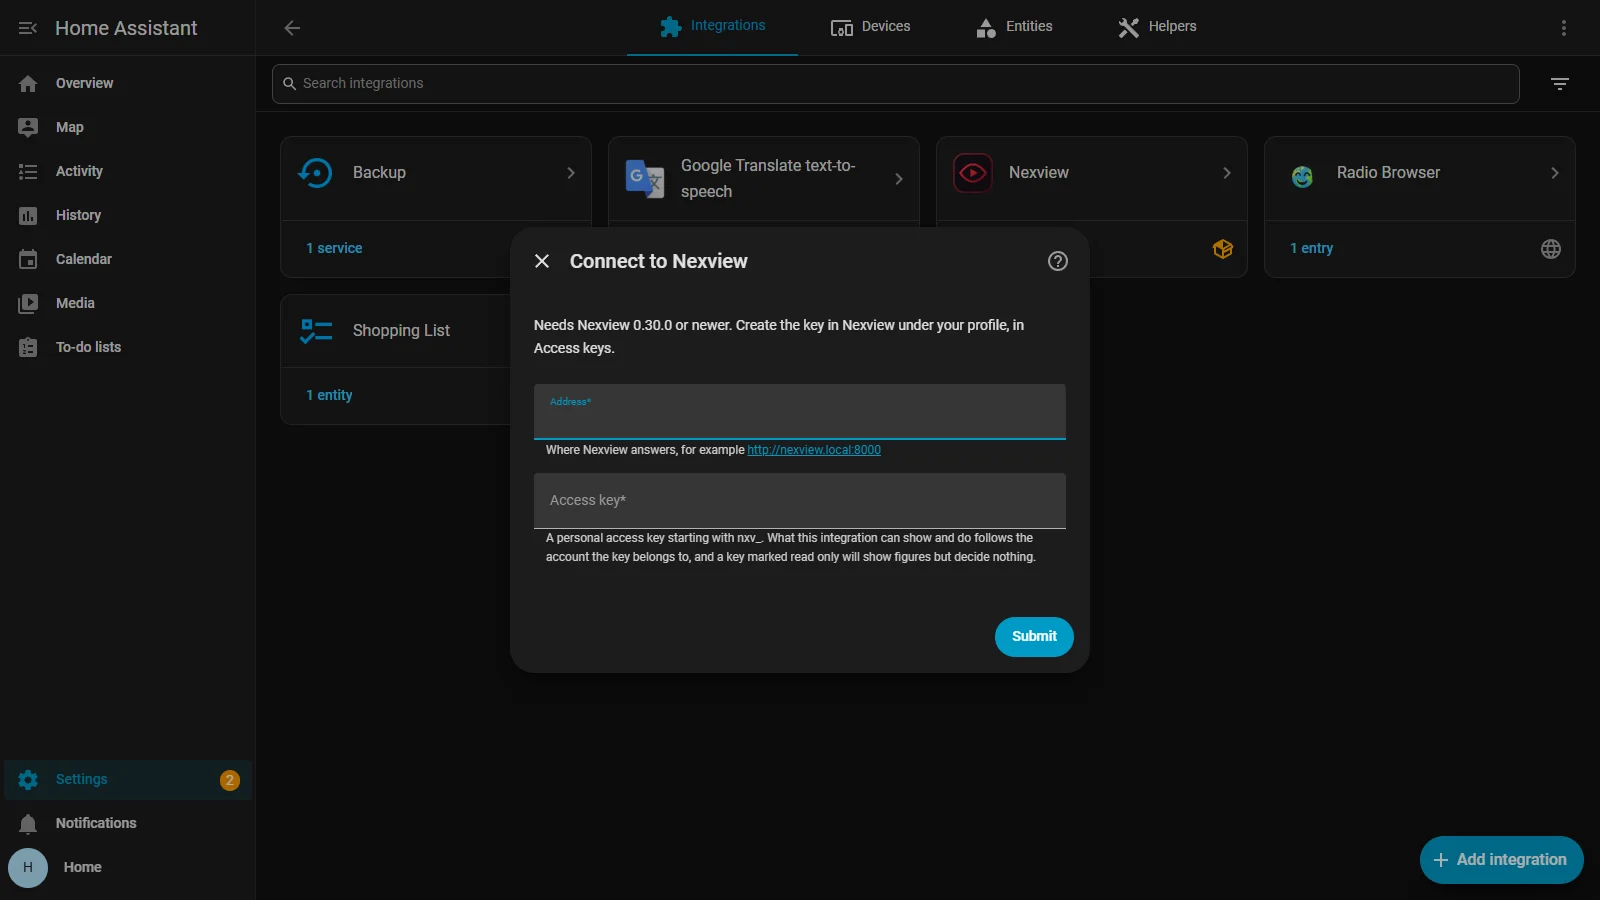Open Calendar in the sidebar

(128, 259)
